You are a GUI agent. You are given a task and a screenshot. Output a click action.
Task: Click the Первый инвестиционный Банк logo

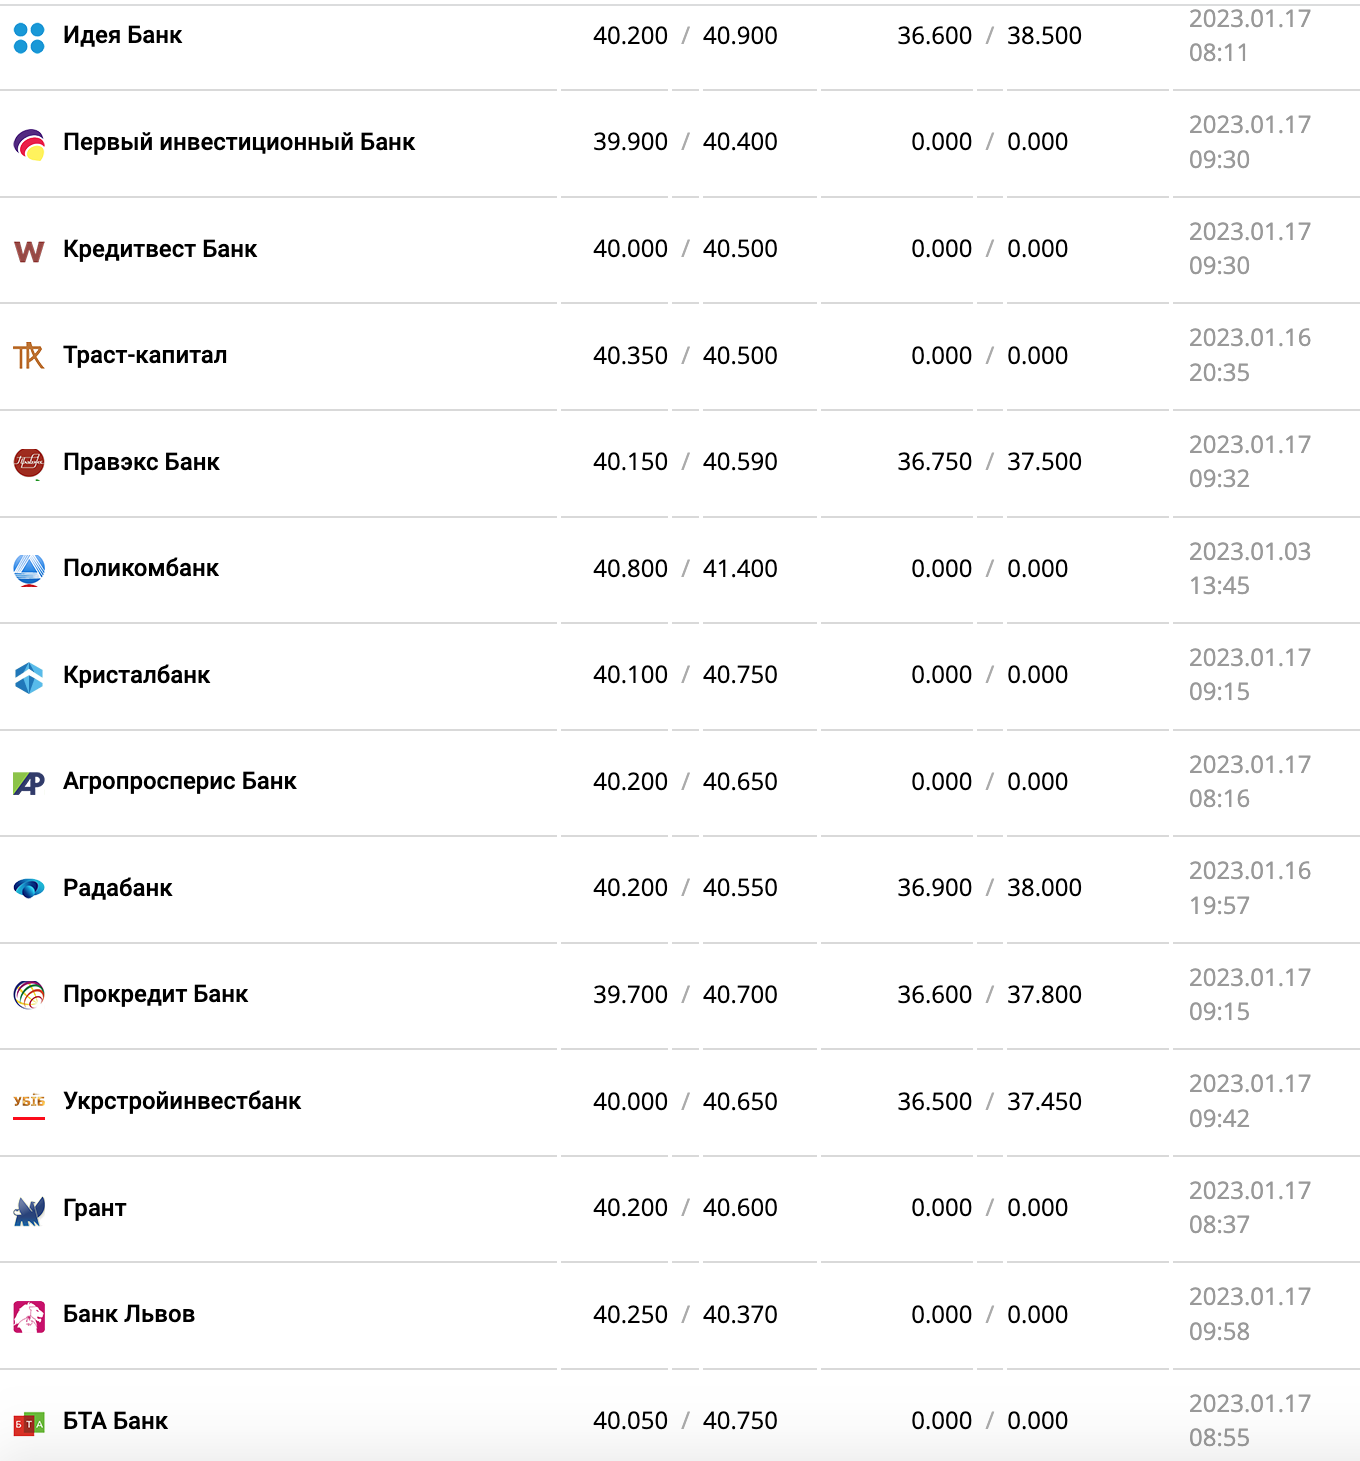tap(29, 144)
